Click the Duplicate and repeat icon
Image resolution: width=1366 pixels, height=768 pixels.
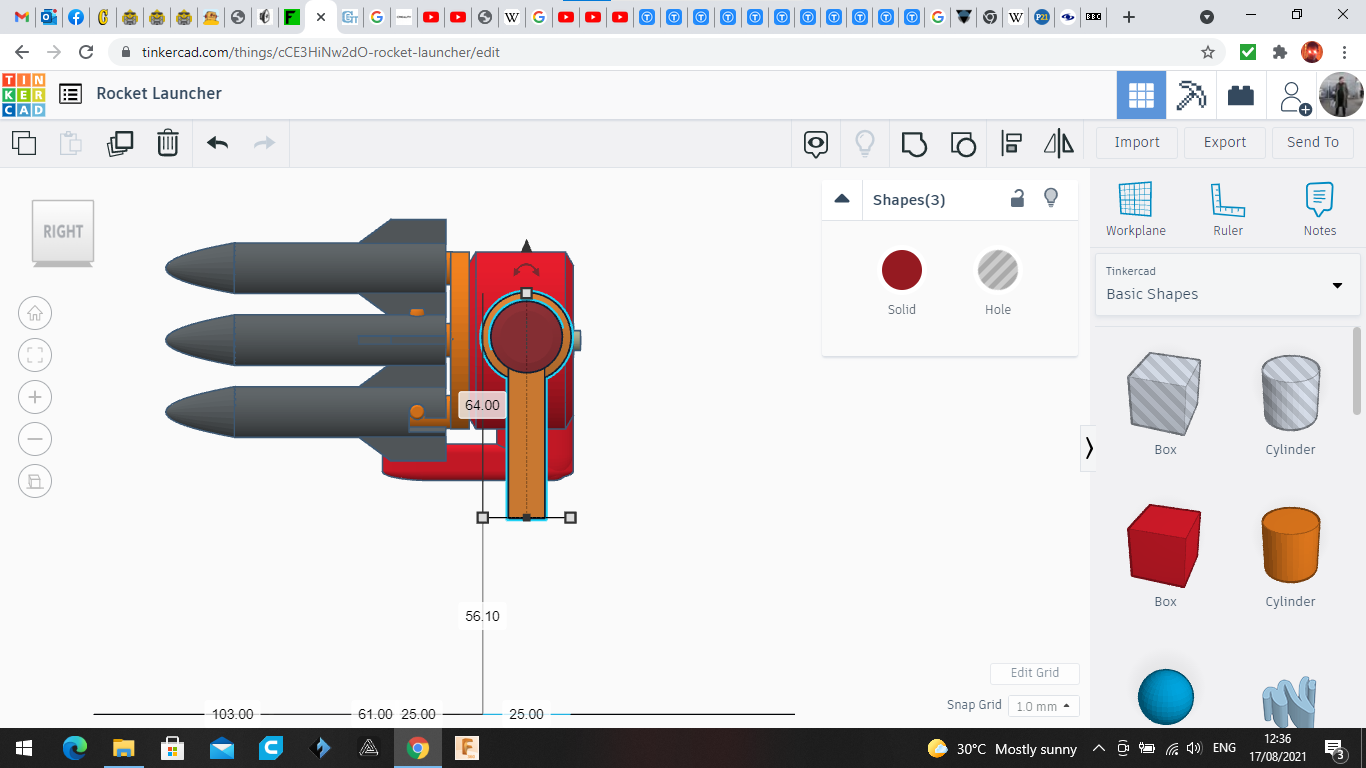pyautogui.click(x=120, y=143)
